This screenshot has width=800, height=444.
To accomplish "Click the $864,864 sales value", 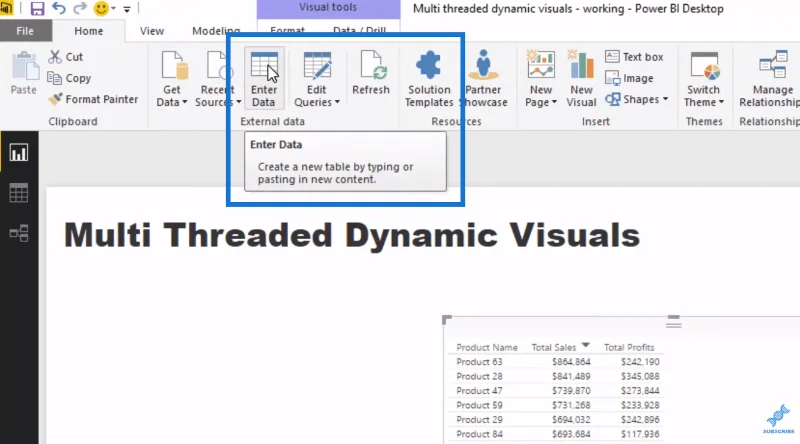I will [571, 362].
